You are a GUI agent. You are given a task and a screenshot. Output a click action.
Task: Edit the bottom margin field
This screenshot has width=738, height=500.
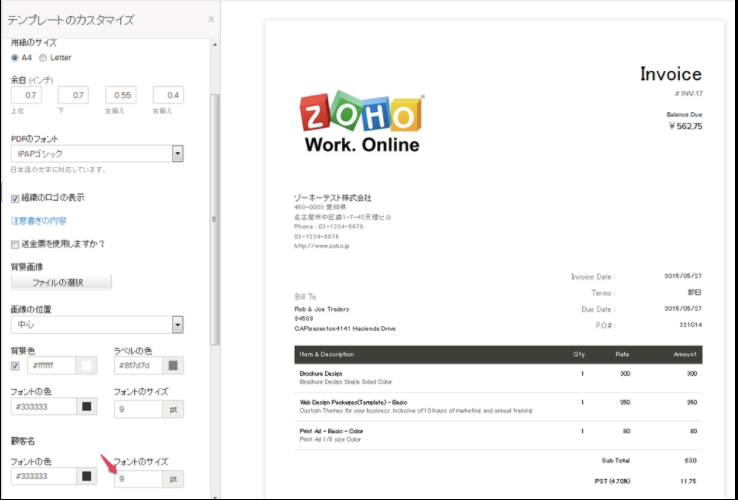(73, 95)
